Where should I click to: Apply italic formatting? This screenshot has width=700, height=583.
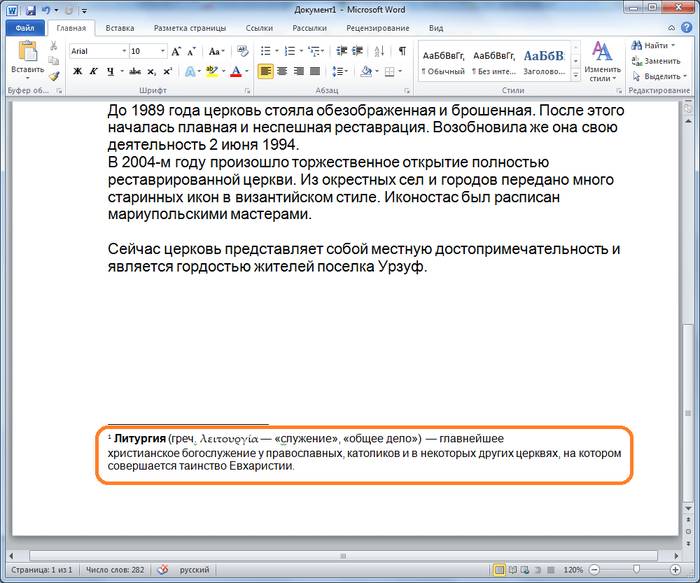pyautogui.click(x=92, y=71)
